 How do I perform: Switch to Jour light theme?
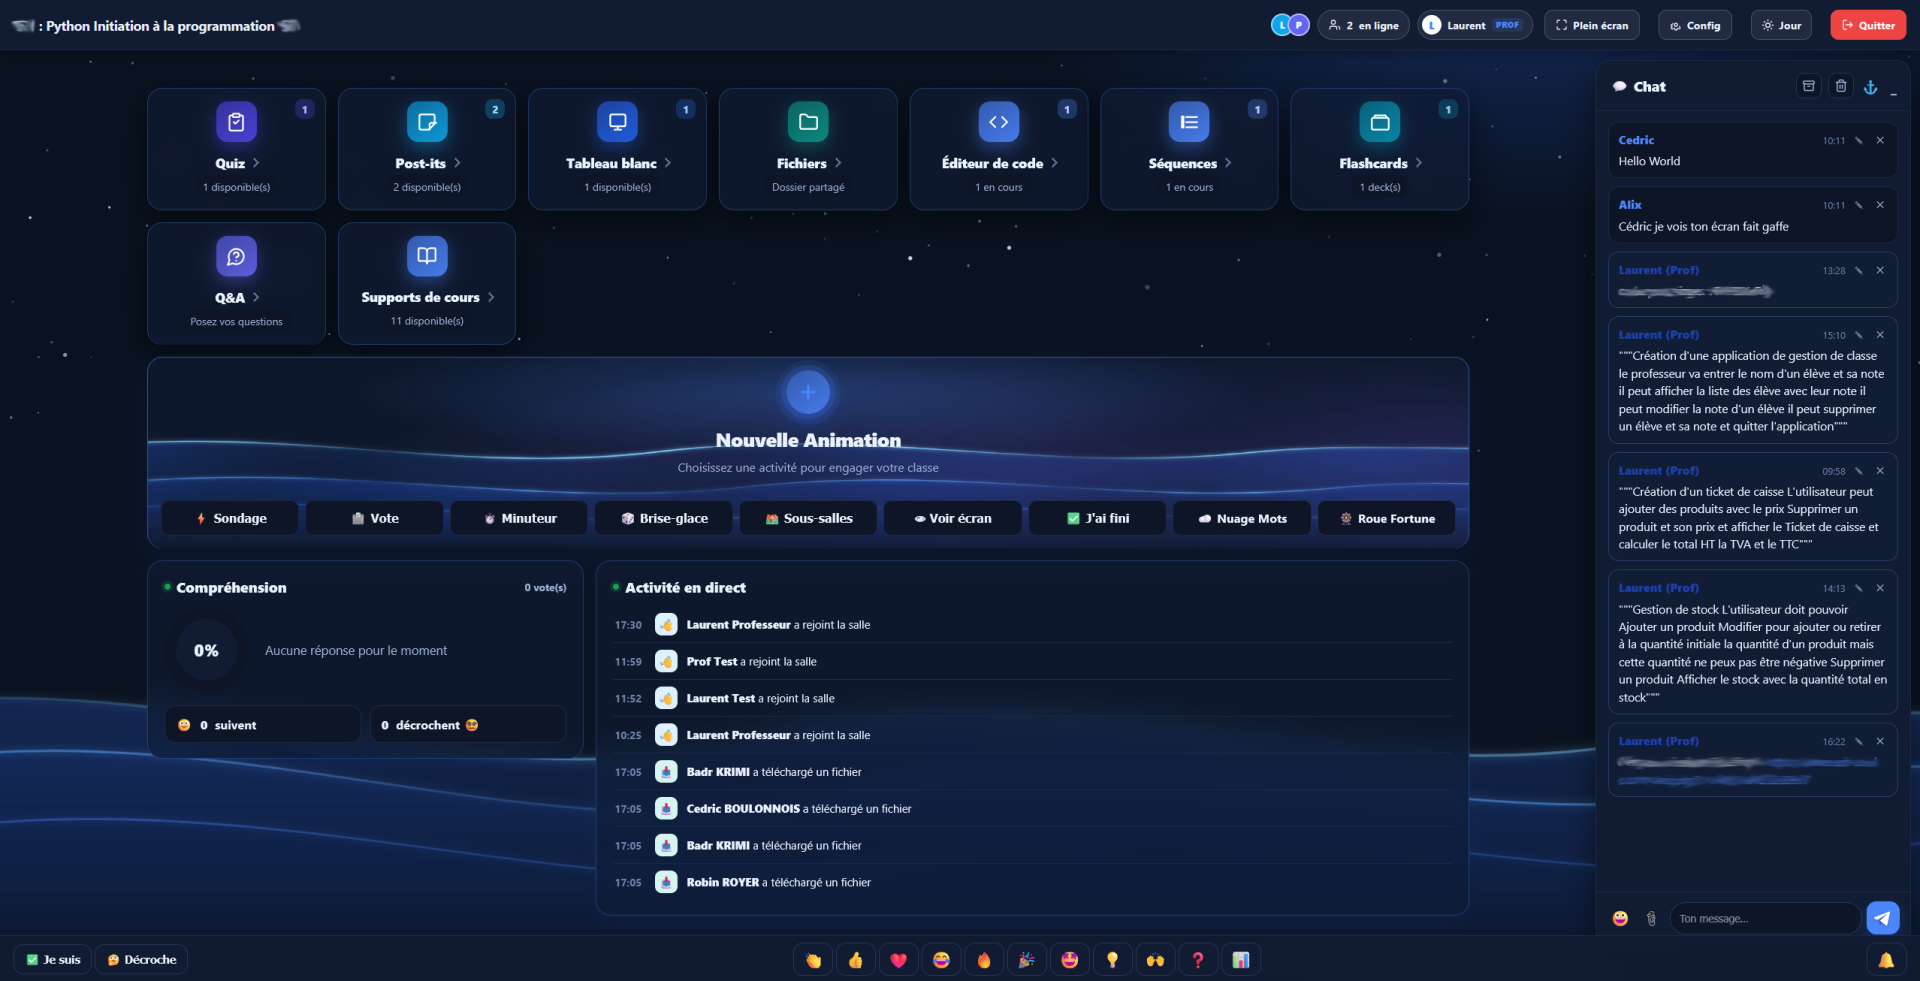(1781, 25)
